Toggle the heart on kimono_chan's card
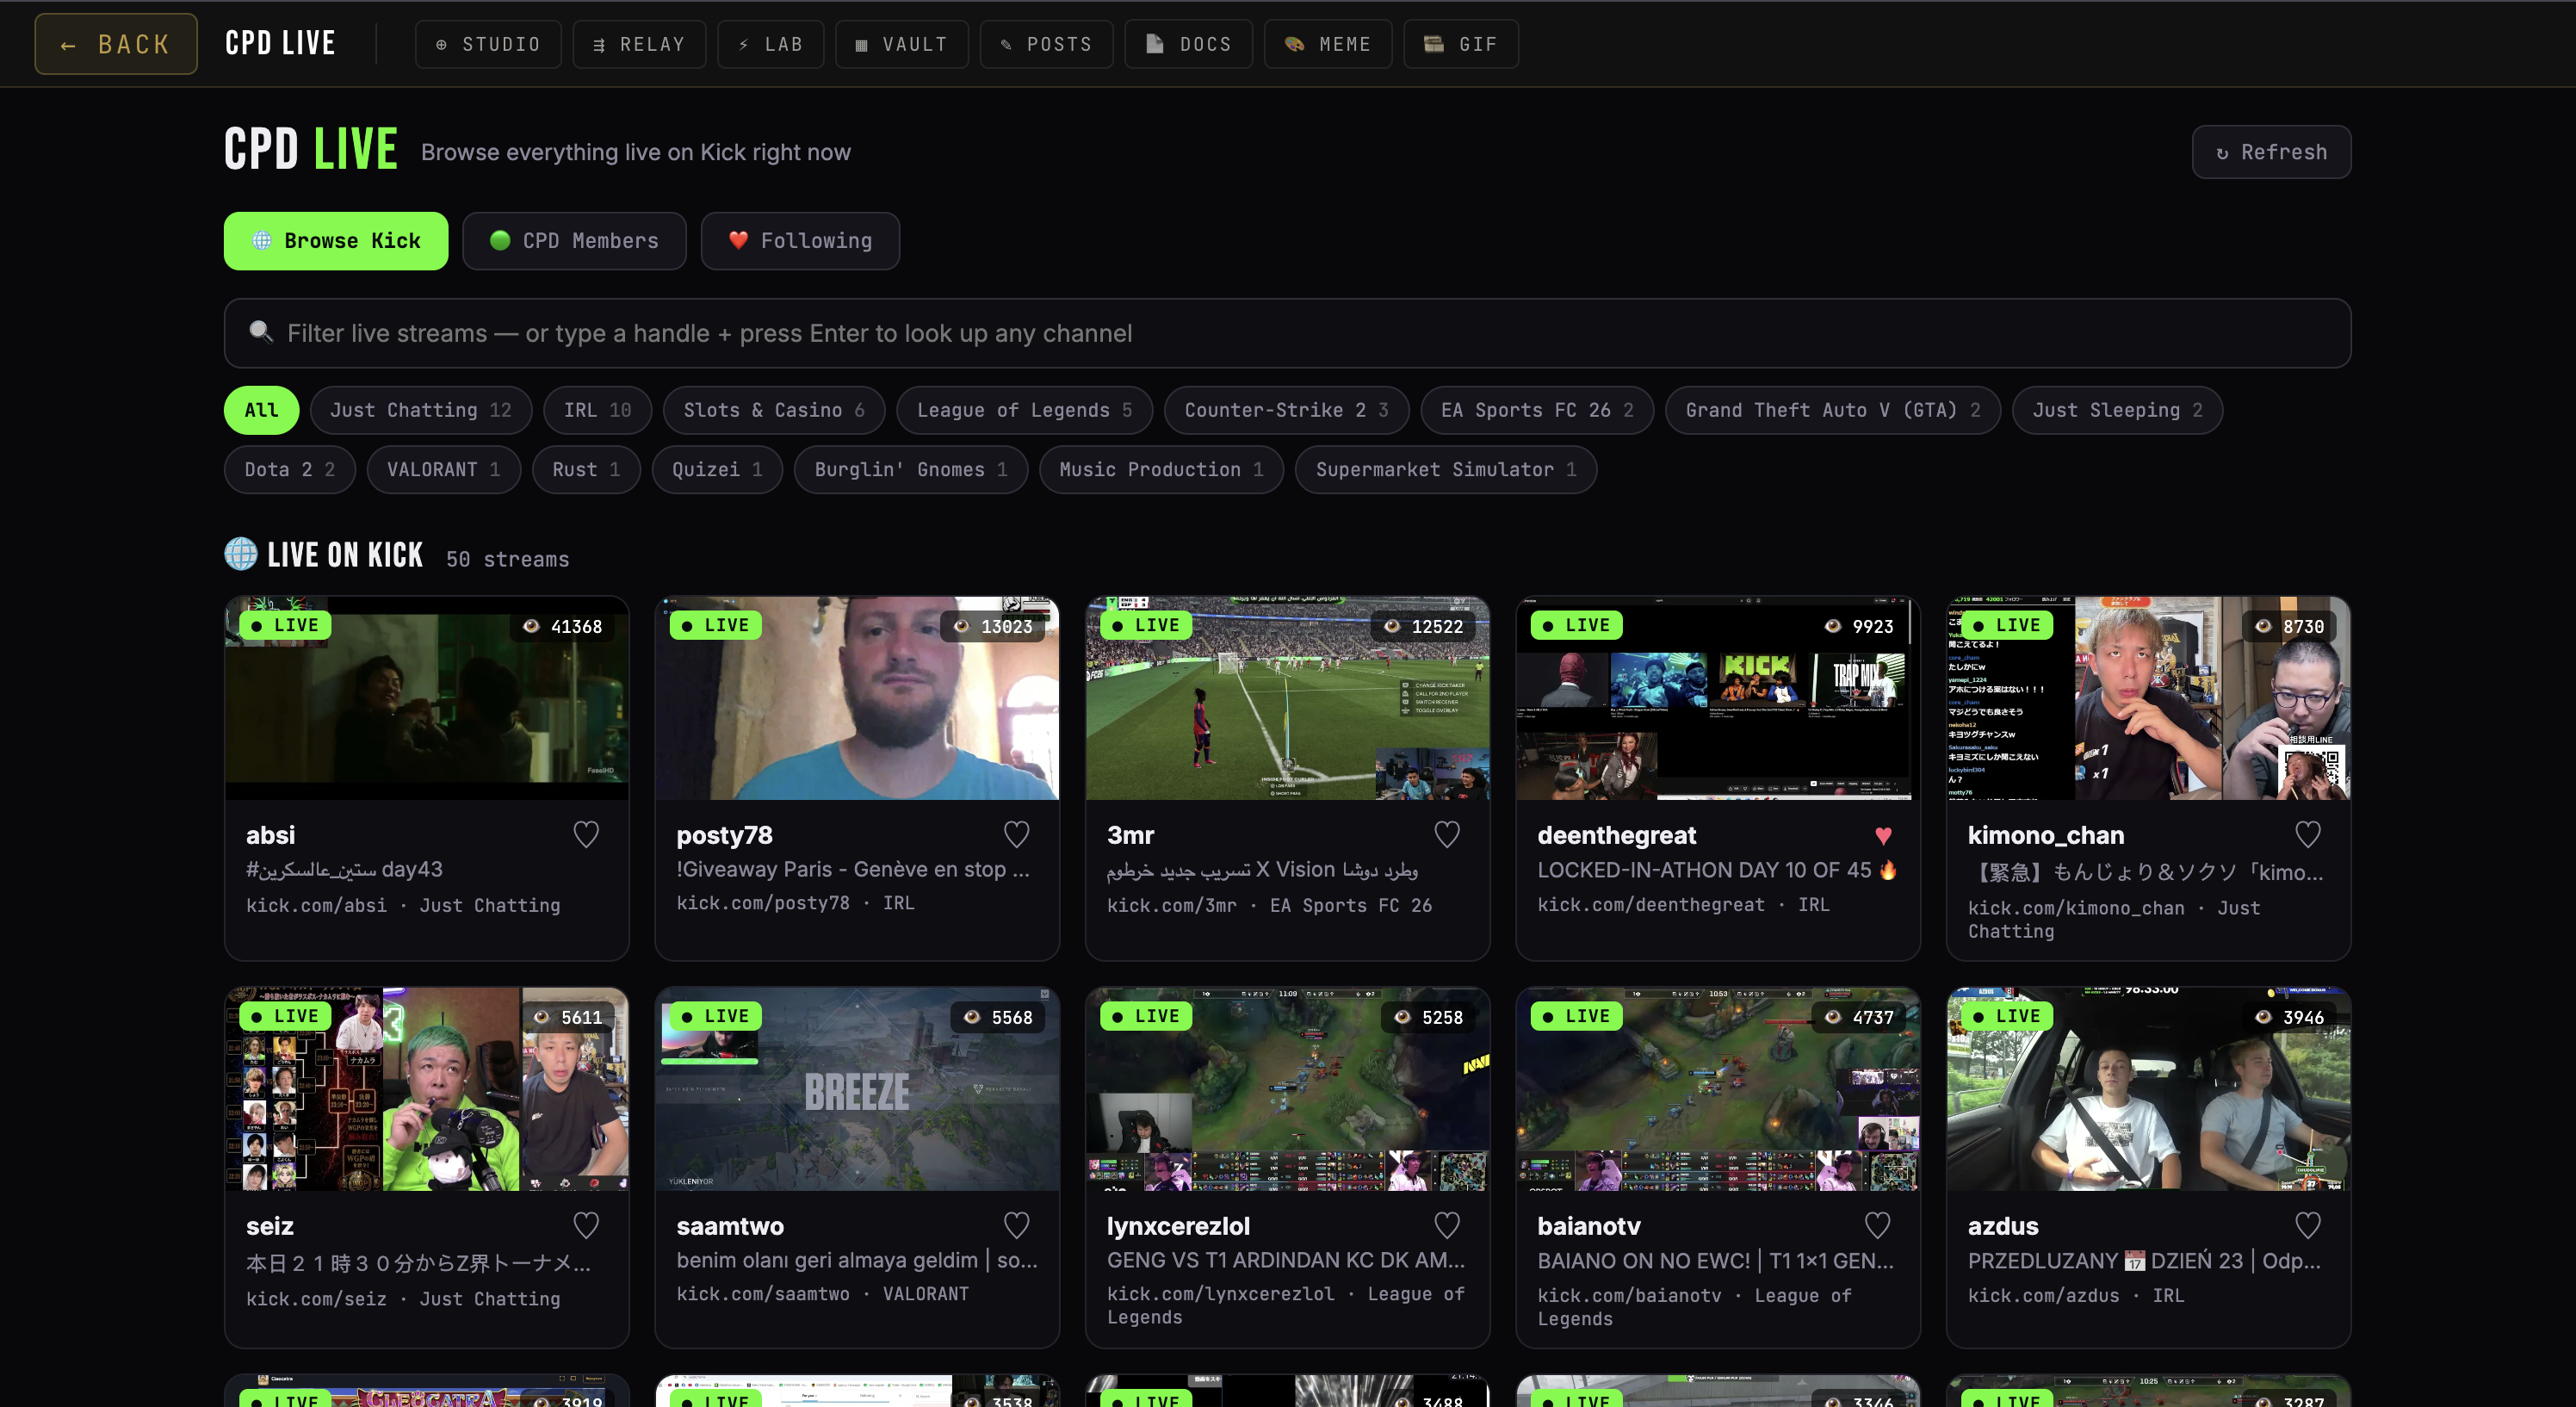2576x1407 pixels. (x=2308, y=834)
